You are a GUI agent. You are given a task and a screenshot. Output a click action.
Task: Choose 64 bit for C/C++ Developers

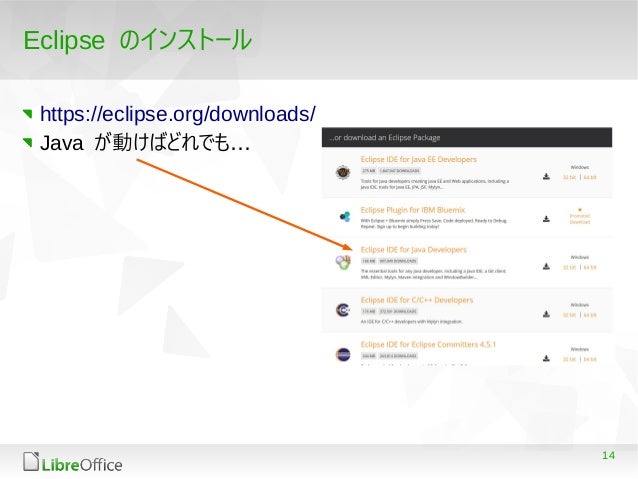[x=590, y=315]
